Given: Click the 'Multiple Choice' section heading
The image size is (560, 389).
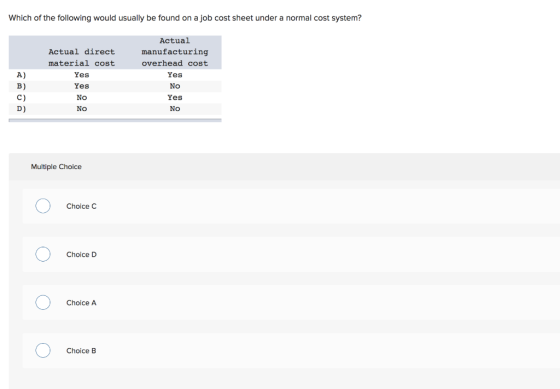Looking at the screenshot, I should [56, 167].
